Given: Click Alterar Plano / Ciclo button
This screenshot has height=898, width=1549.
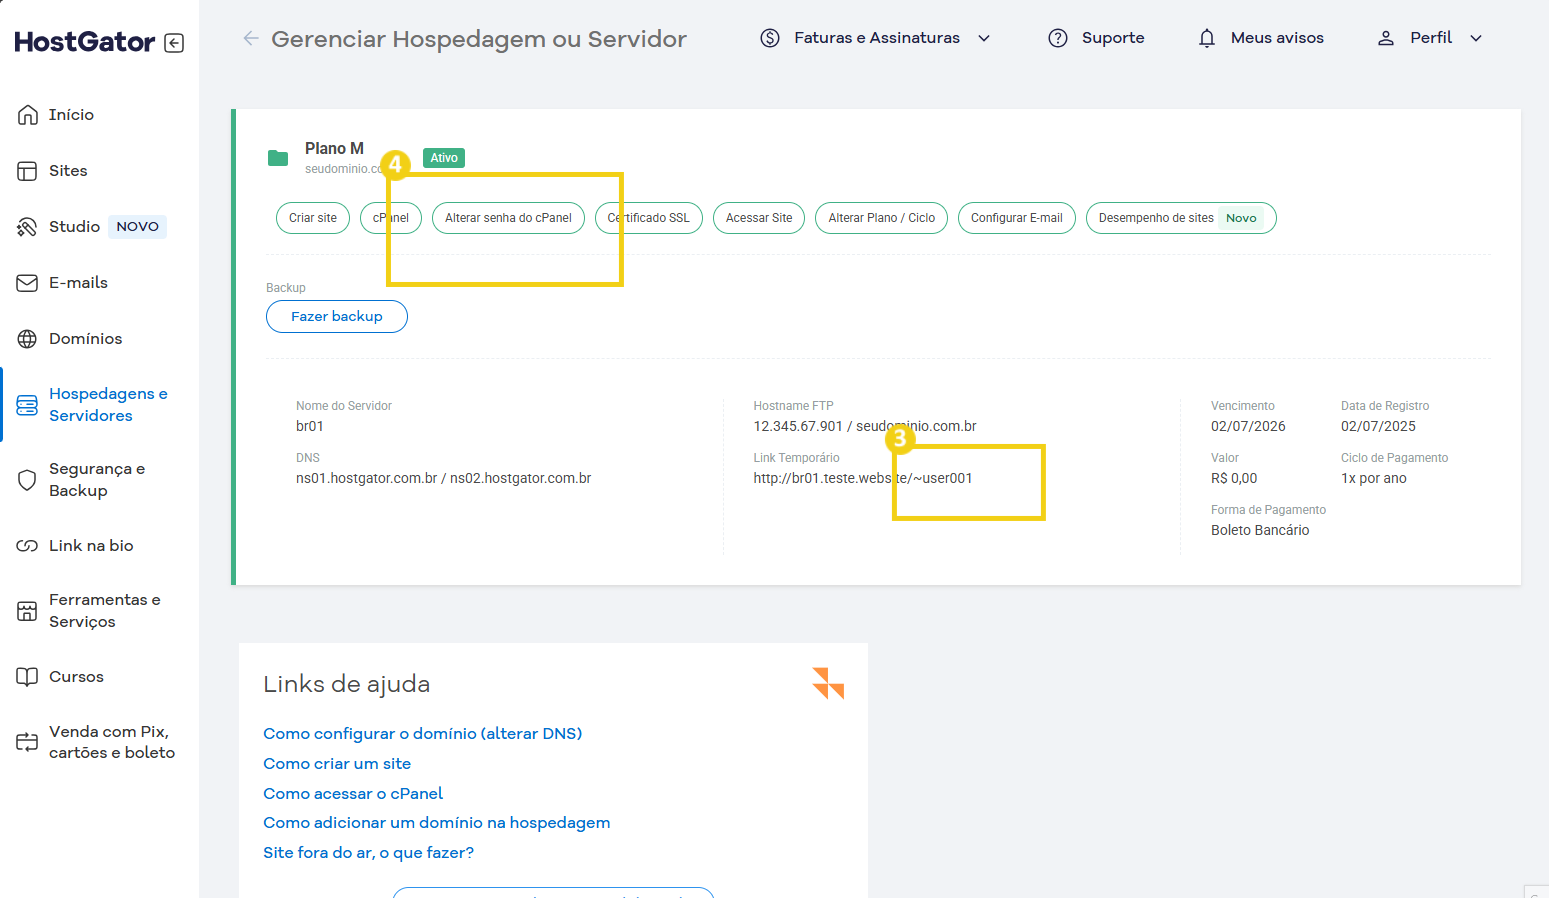Looking at the screenshot, I should coord(882,218).
